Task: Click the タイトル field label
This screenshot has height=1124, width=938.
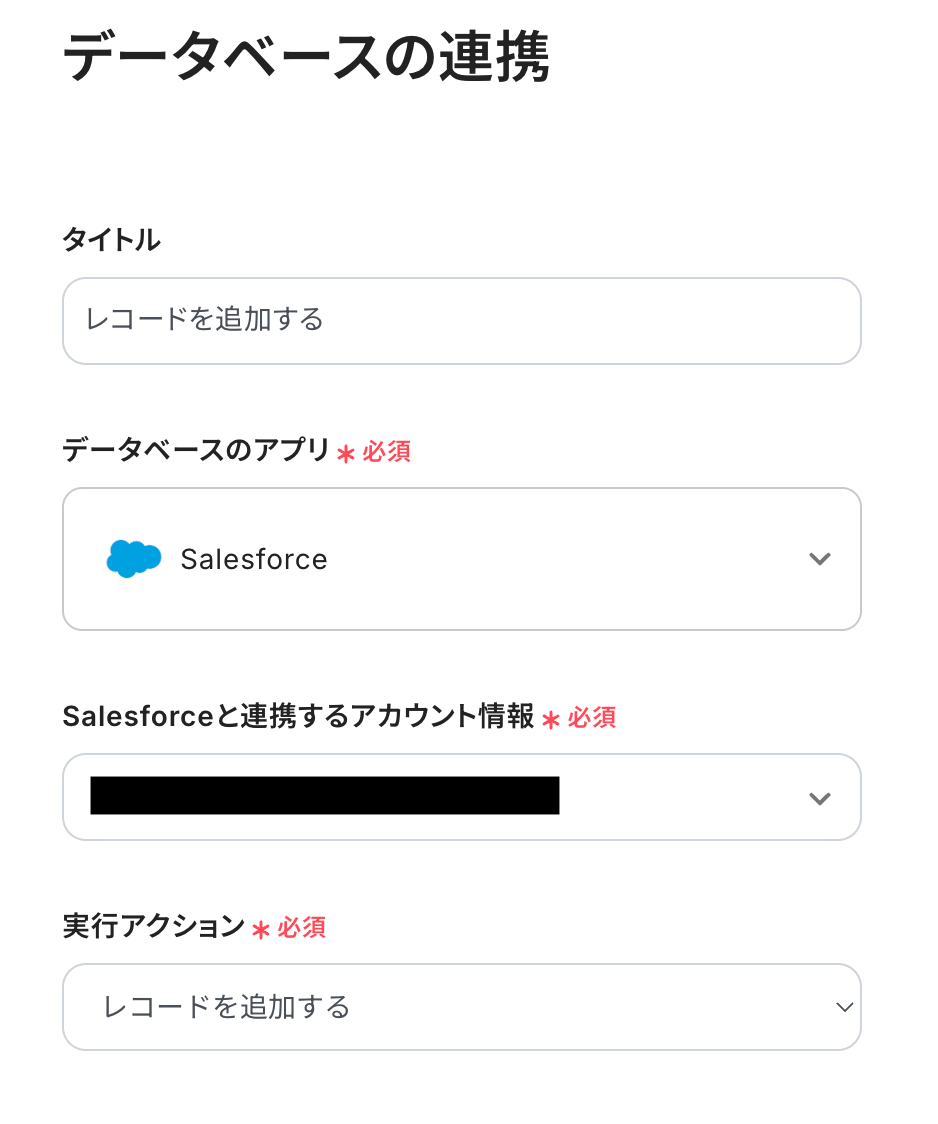Action: point(111,240)
